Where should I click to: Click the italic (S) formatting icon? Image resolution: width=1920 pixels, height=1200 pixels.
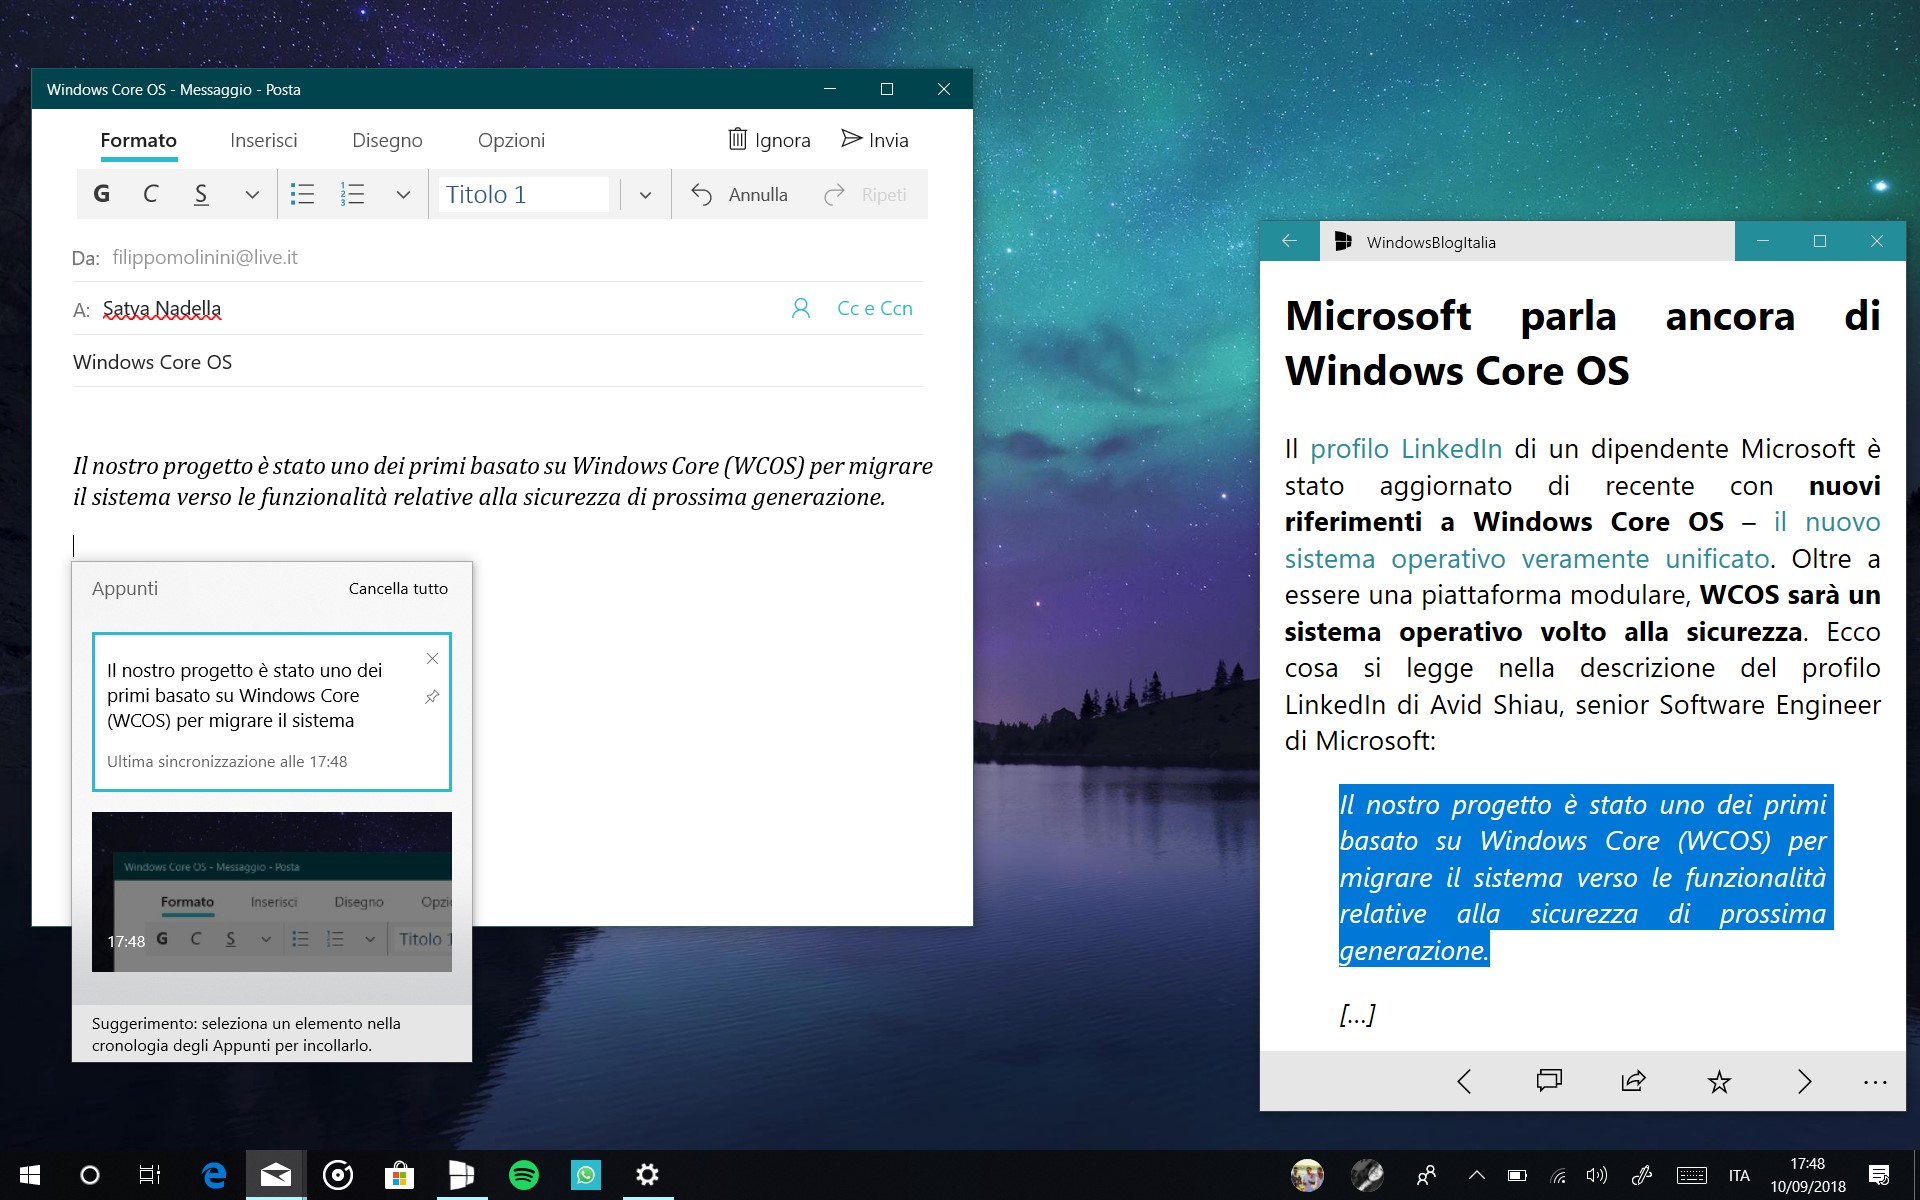tap(200, 195)
